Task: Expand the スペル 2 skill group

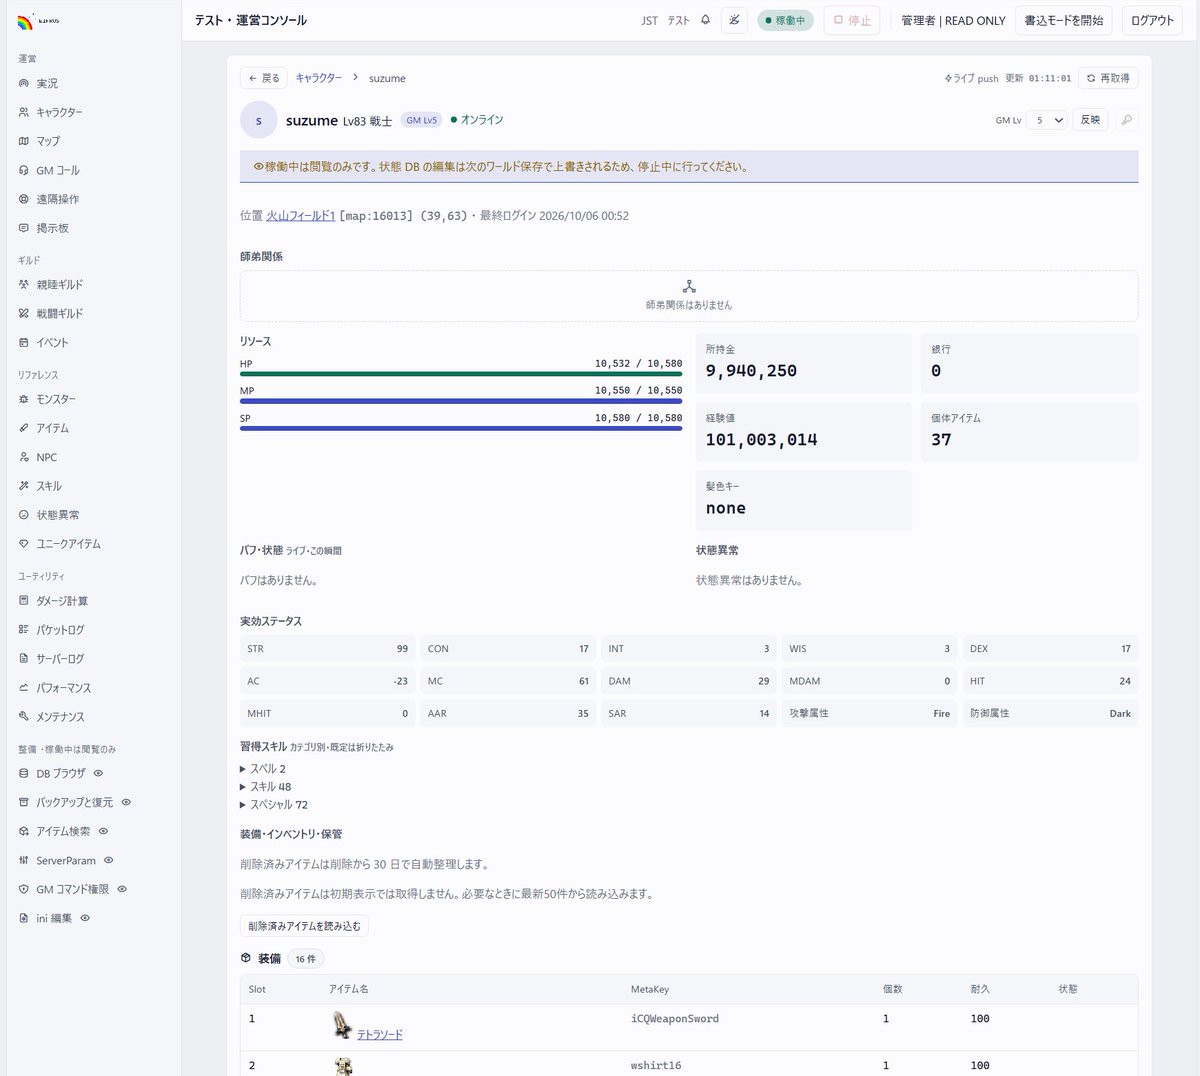Action: pos(263,769)
